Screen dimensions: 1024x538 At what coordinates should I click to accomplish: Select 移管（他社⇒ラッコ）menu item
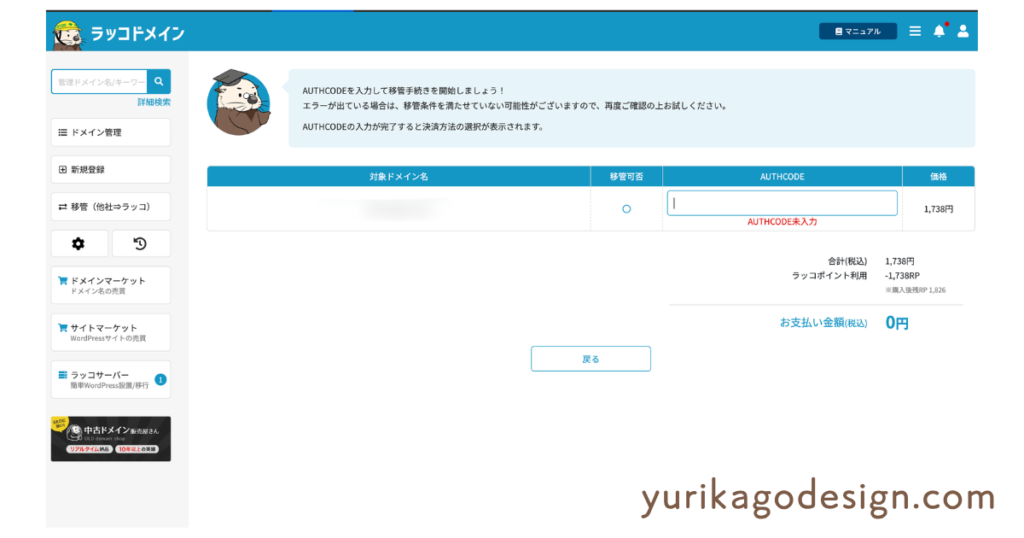click(111, 207)
